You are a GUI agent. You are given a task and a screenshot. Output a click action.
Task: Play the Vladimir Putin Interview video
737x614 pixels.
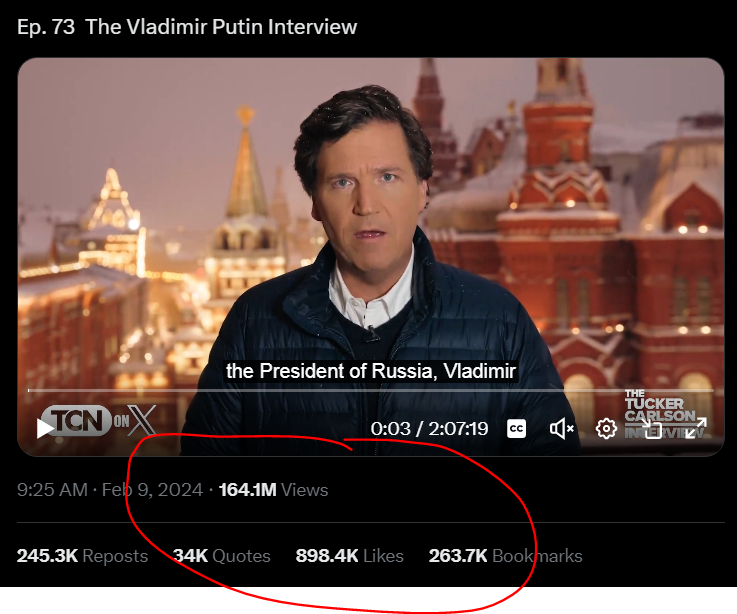(45, 428)
